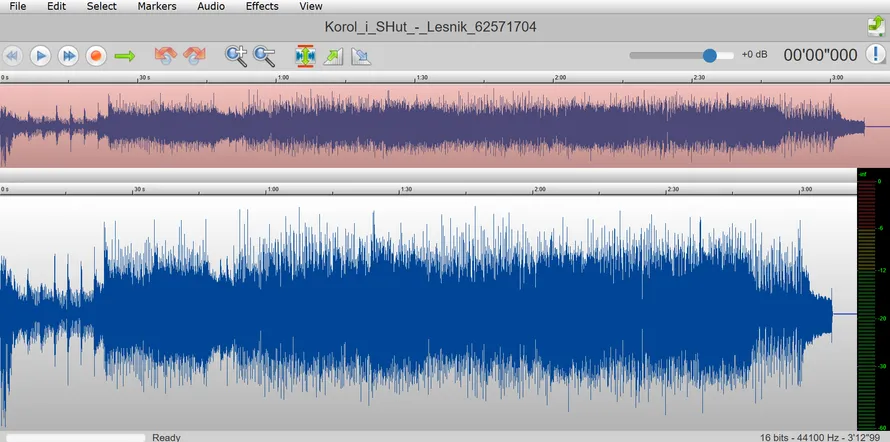Open the View menu
890x442 pixels.
point(311,6)
